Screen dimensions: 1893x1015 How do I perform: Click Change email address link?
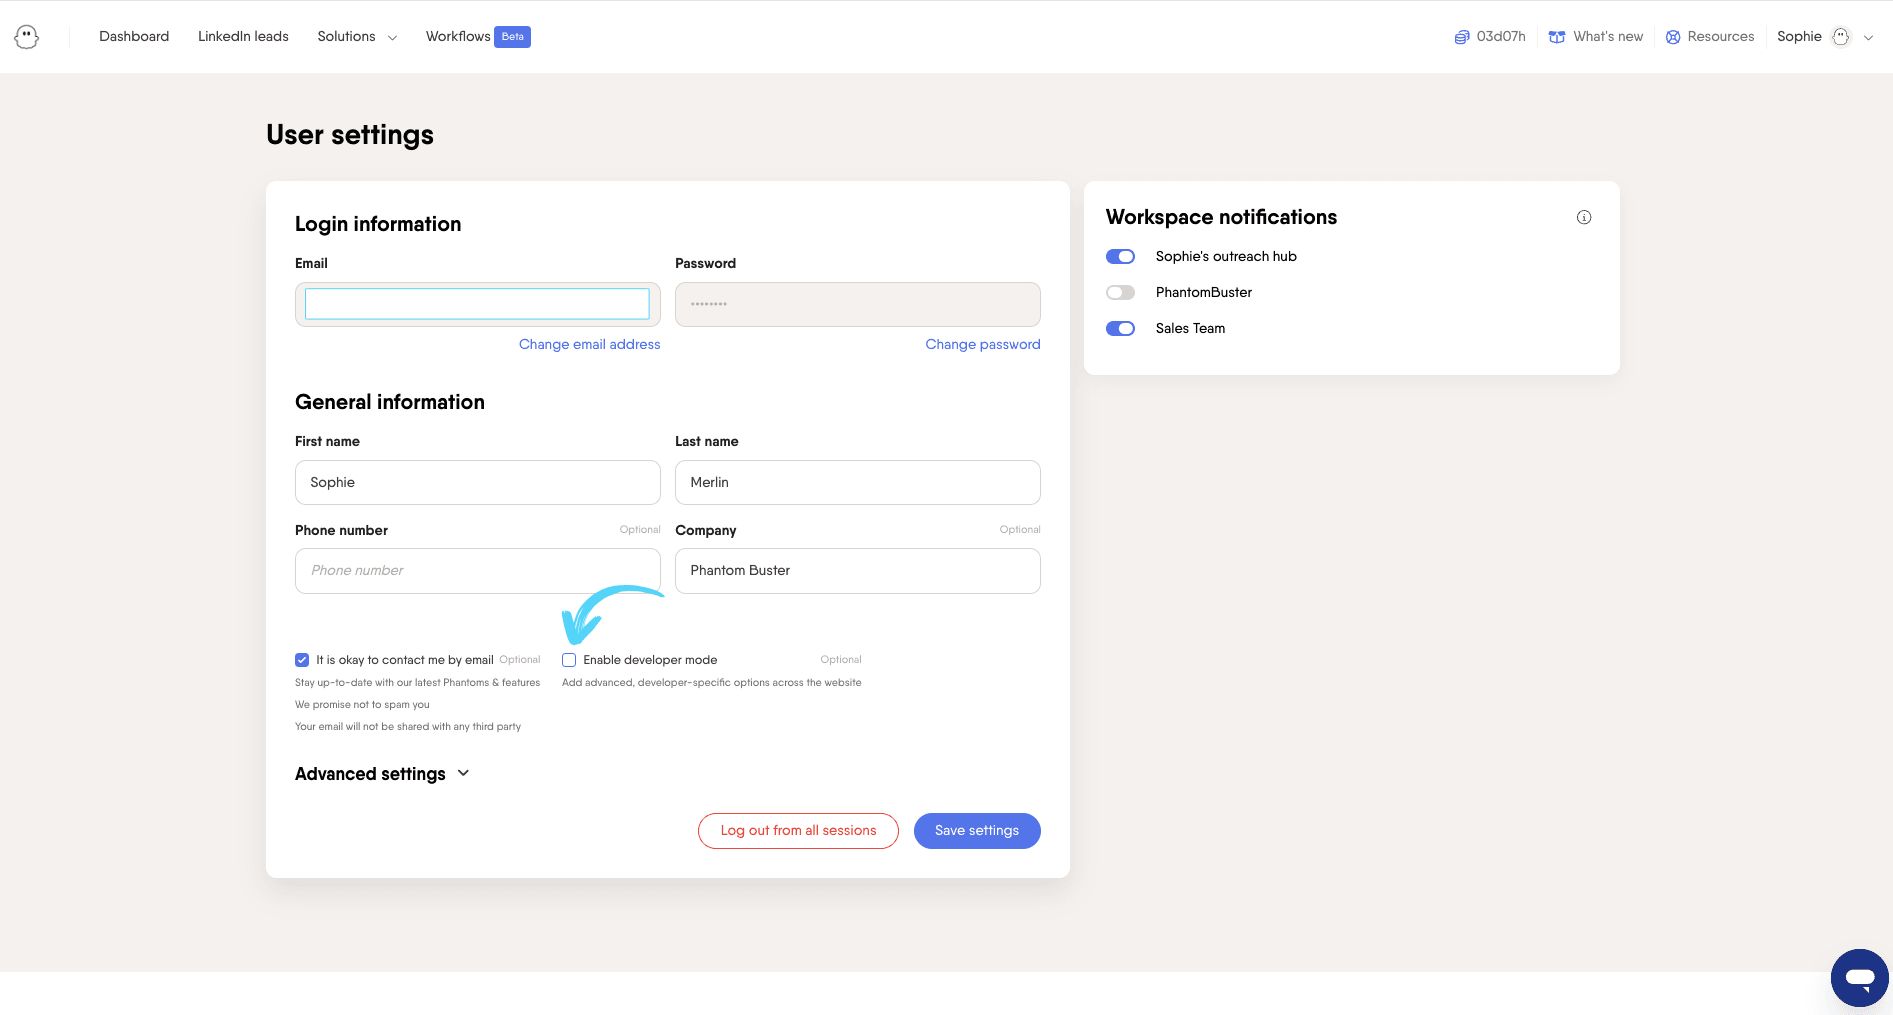(x=589, y=345)
